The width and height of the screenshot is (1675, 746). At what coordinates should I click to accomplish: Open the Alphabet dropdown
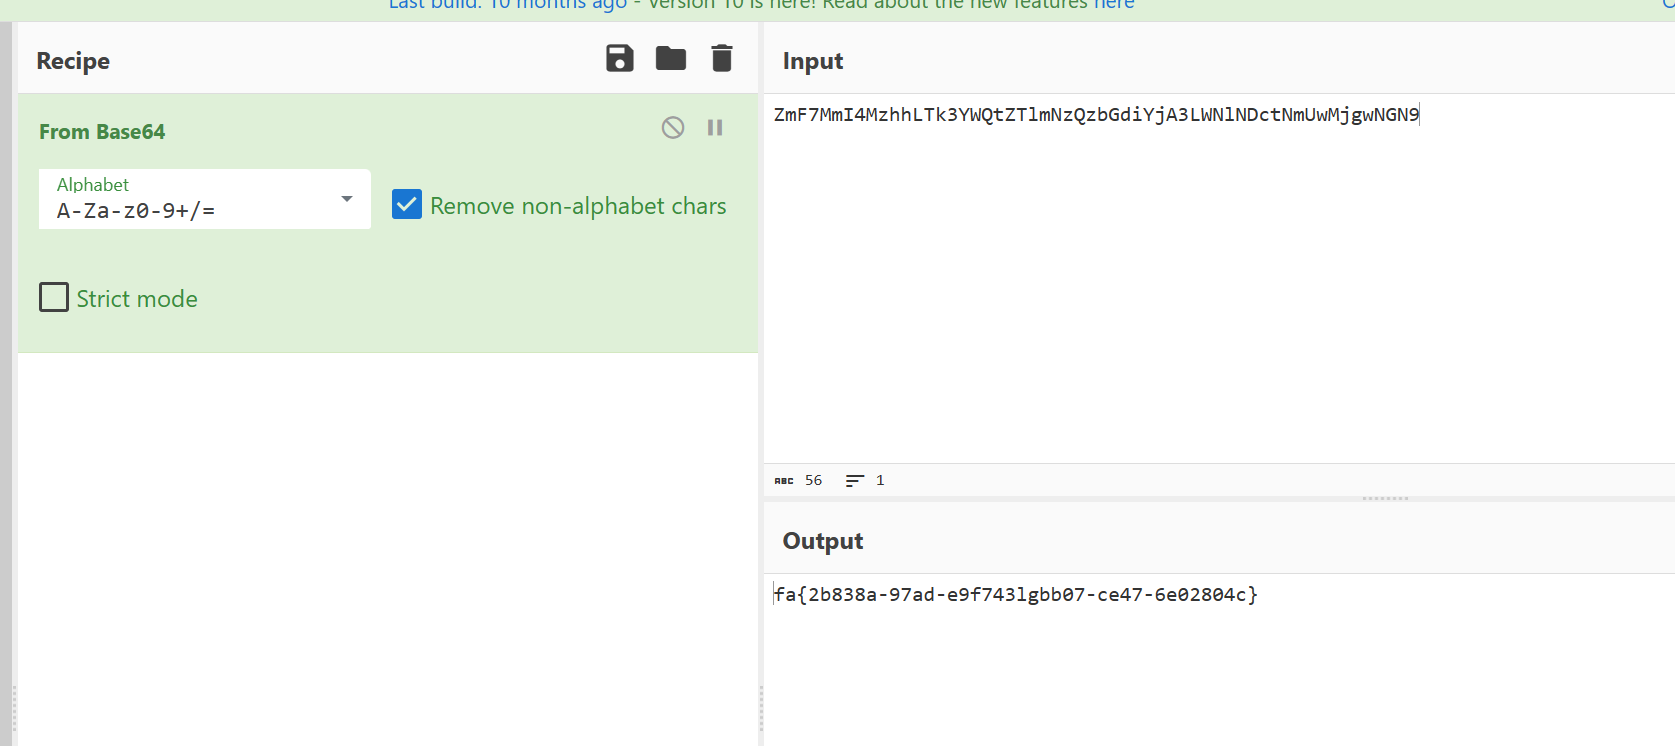205,199
